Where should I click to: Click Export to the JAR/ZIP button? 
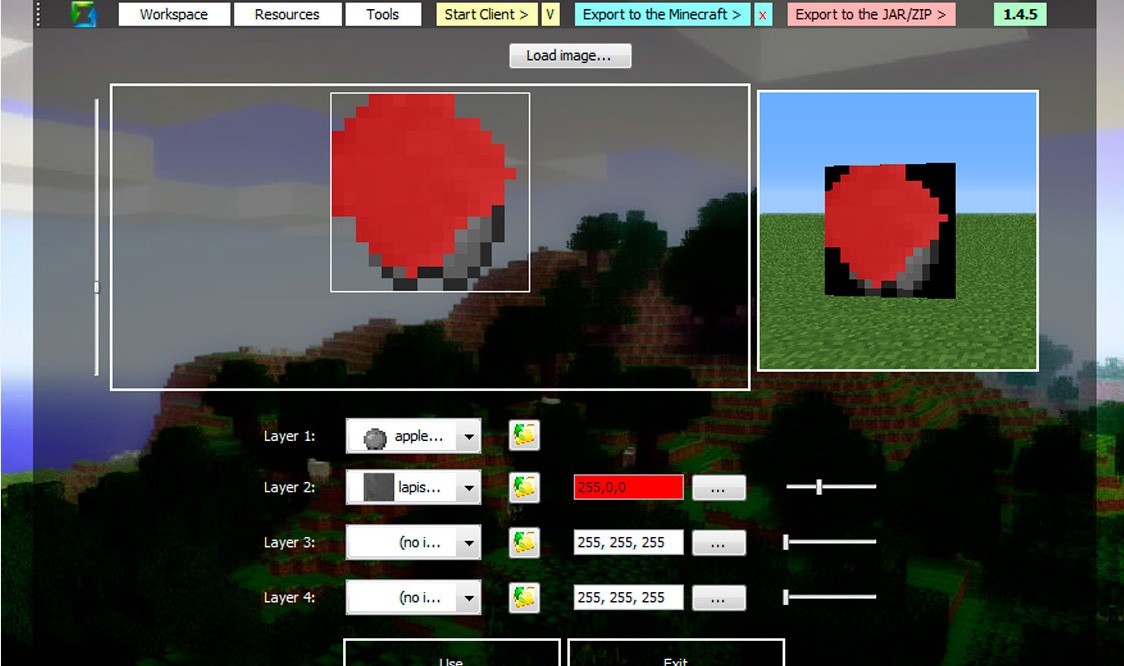click(x=870, y=14)
